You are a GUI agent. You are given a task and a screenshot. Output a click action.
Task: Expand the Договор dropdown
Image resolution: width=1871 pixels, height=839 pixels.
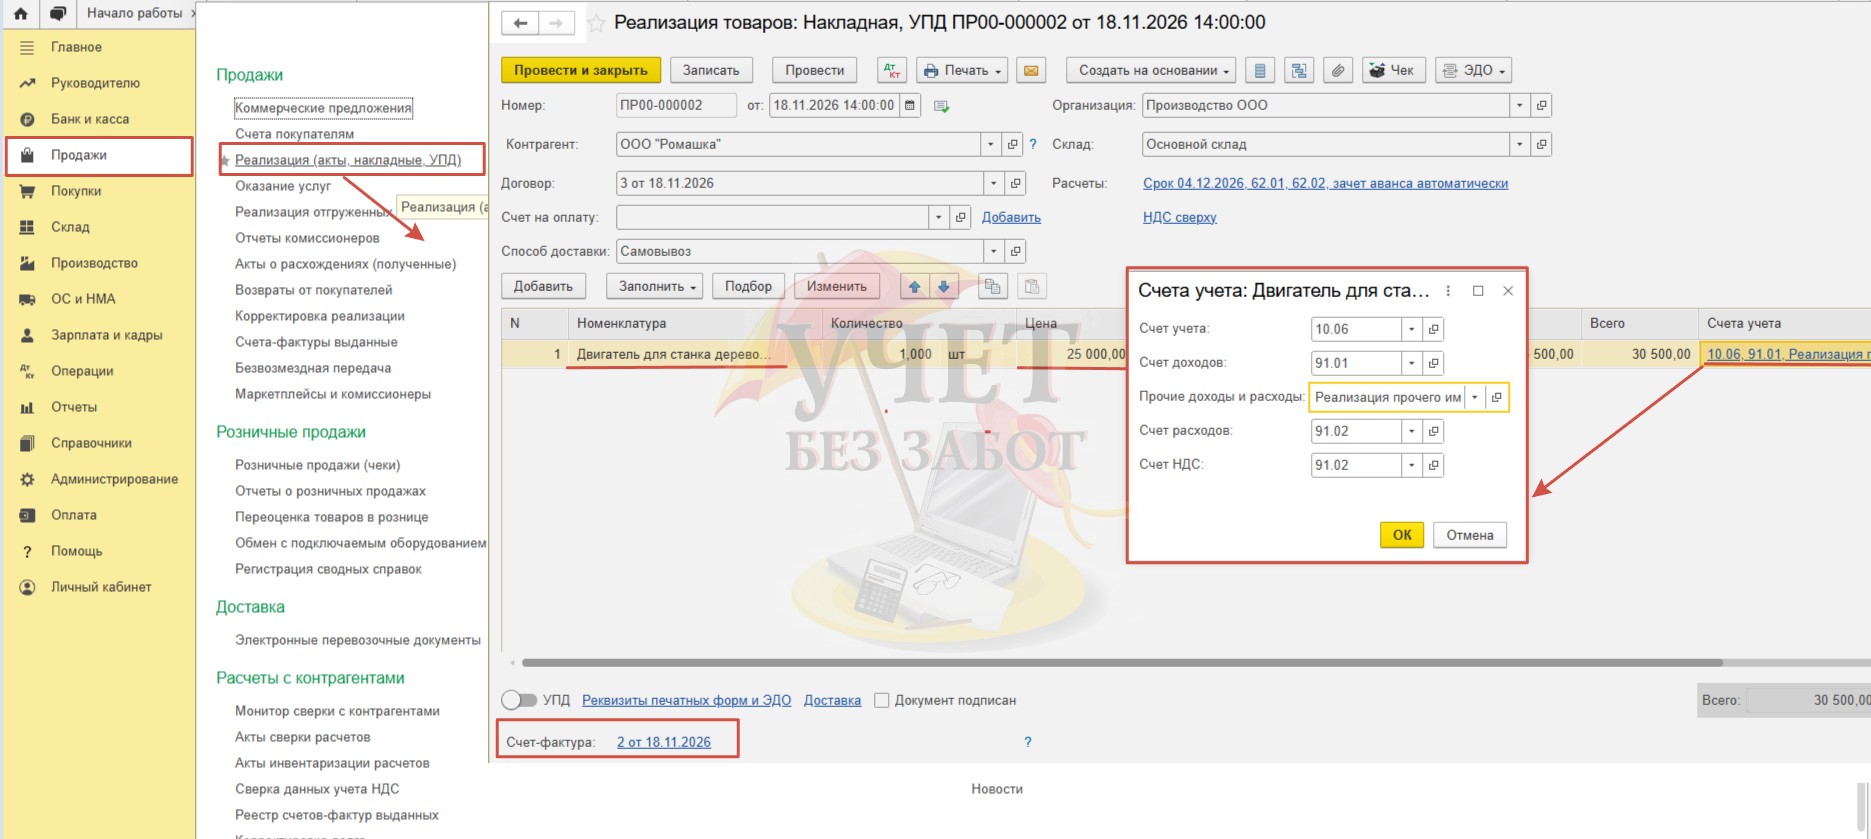coord(993,183)
